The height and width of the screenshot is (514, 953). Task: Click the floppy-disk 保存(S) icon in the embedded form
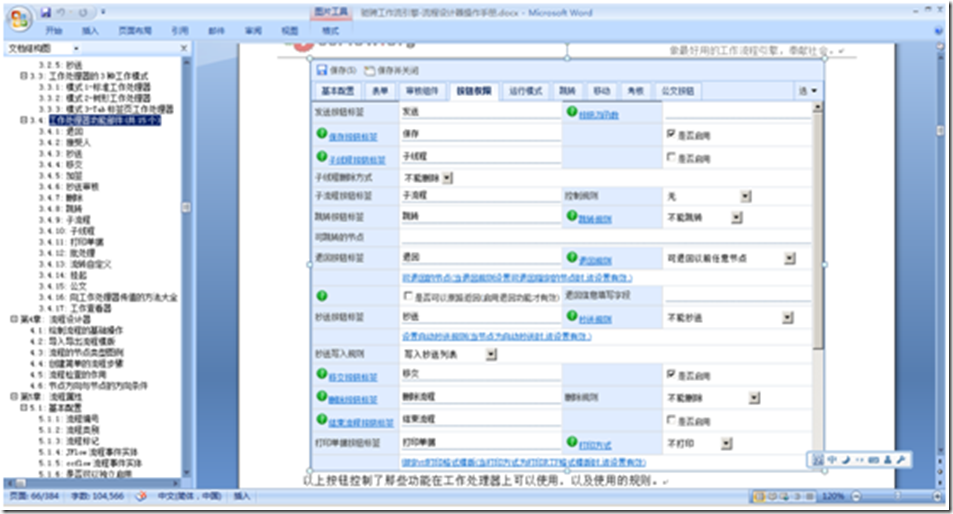(x=322, y=70)
